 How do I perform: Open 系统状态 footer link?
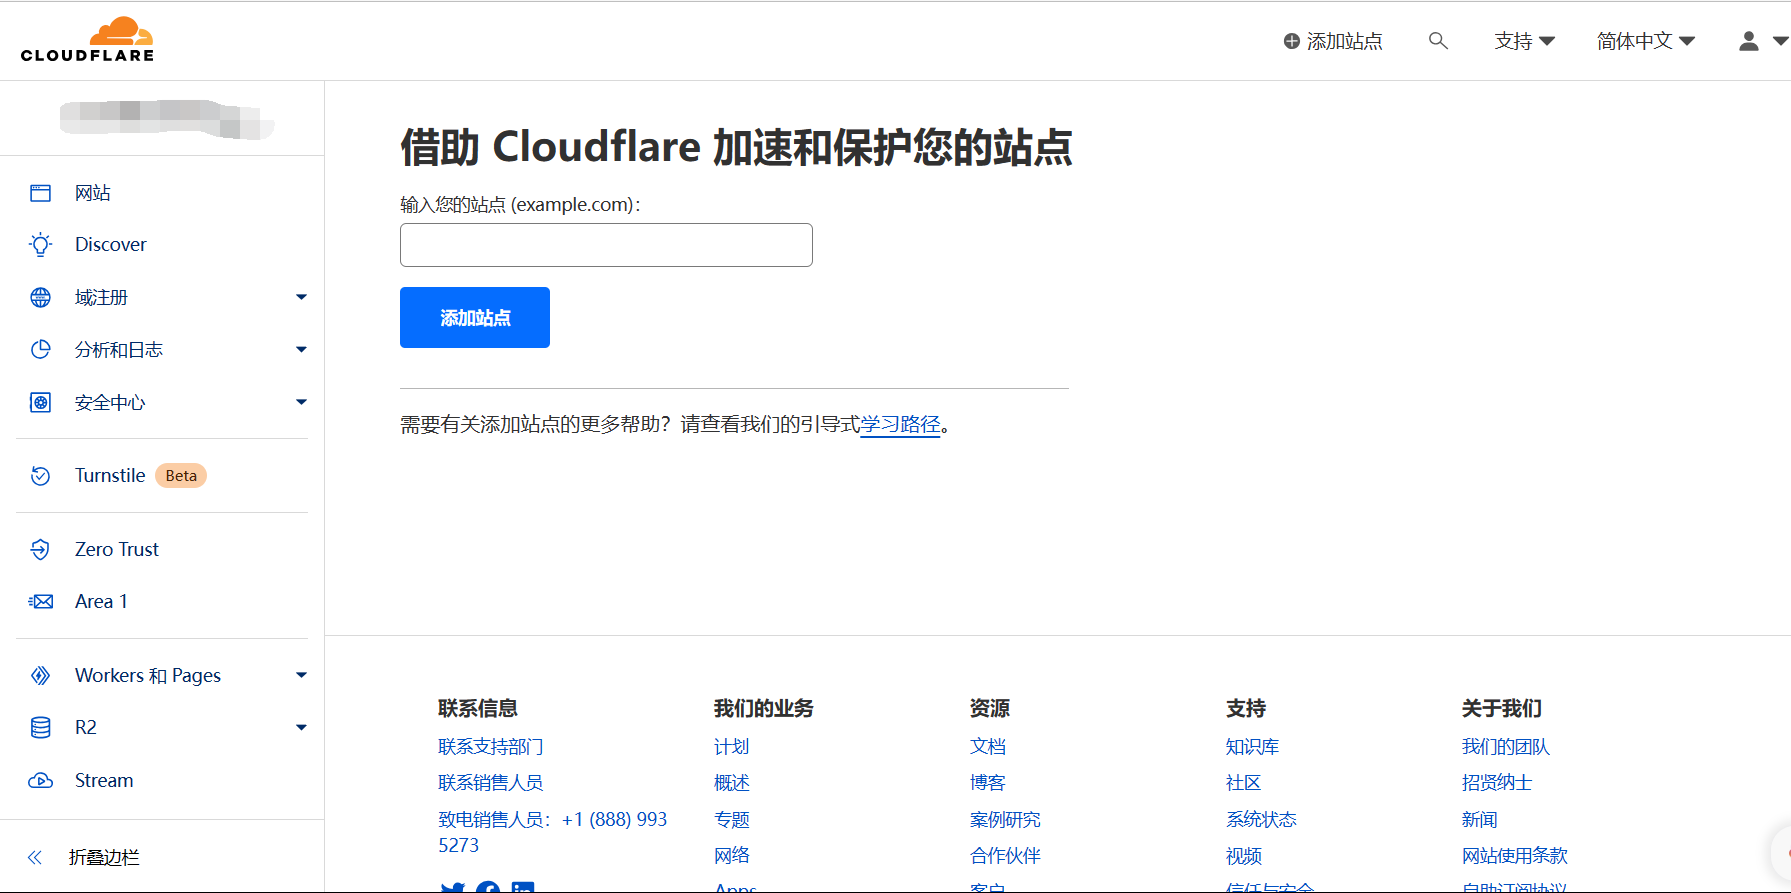click(x=1262, y=820)
